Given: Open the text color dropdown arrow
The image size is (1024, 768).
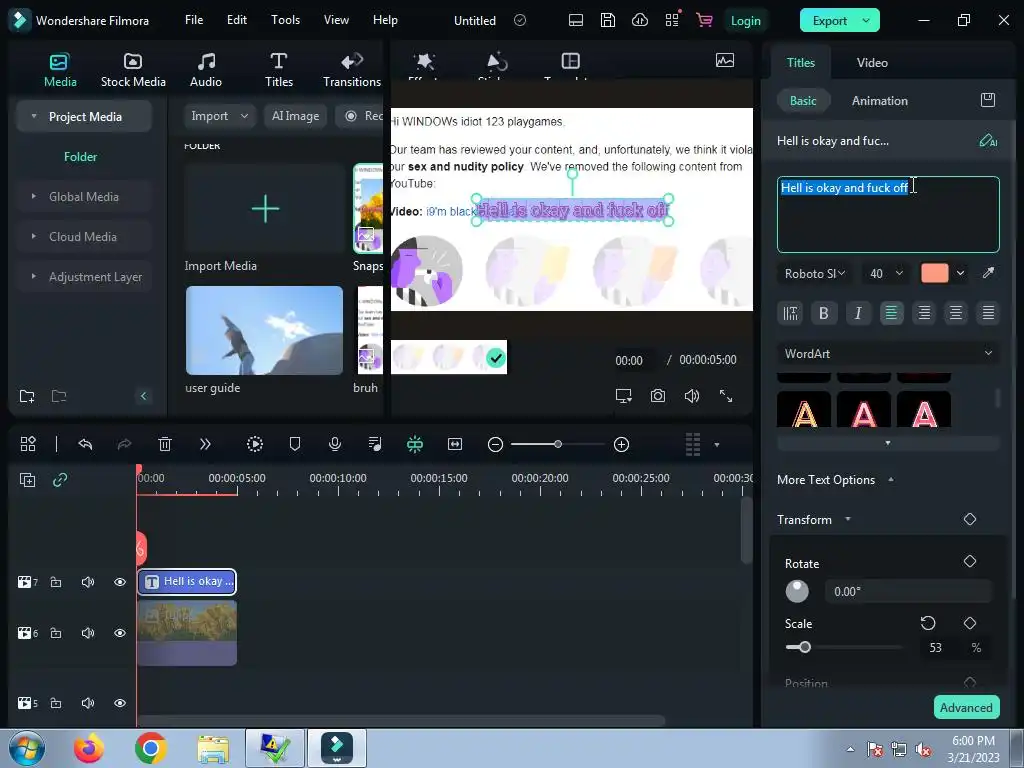Looking at the screenshot, I should coord(960,273).
